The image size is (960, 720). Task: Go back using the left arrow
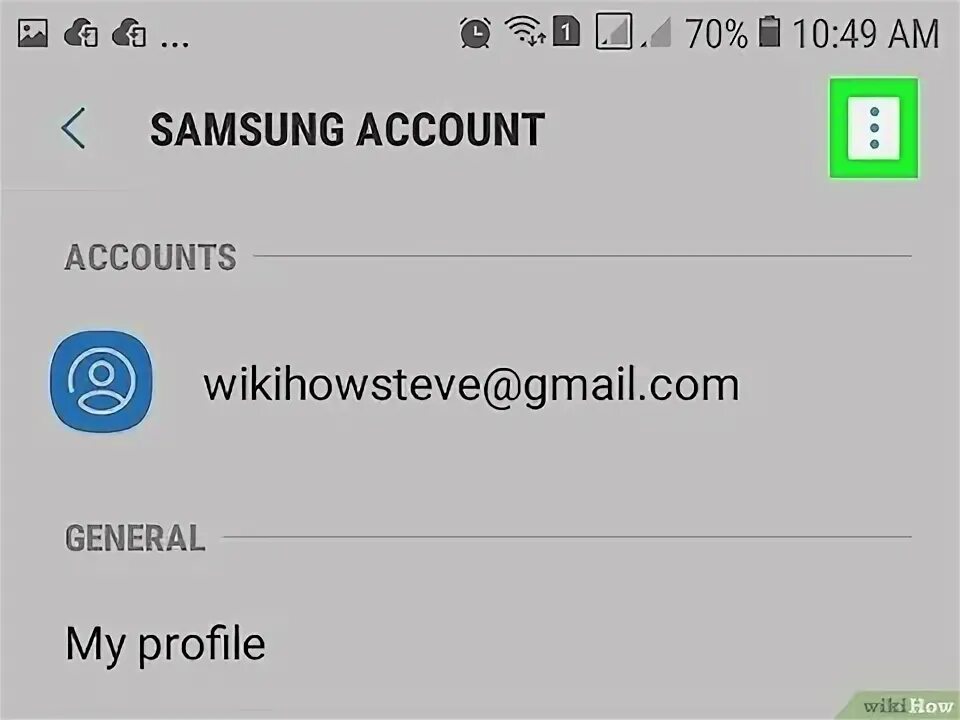(x=73, y=128)
